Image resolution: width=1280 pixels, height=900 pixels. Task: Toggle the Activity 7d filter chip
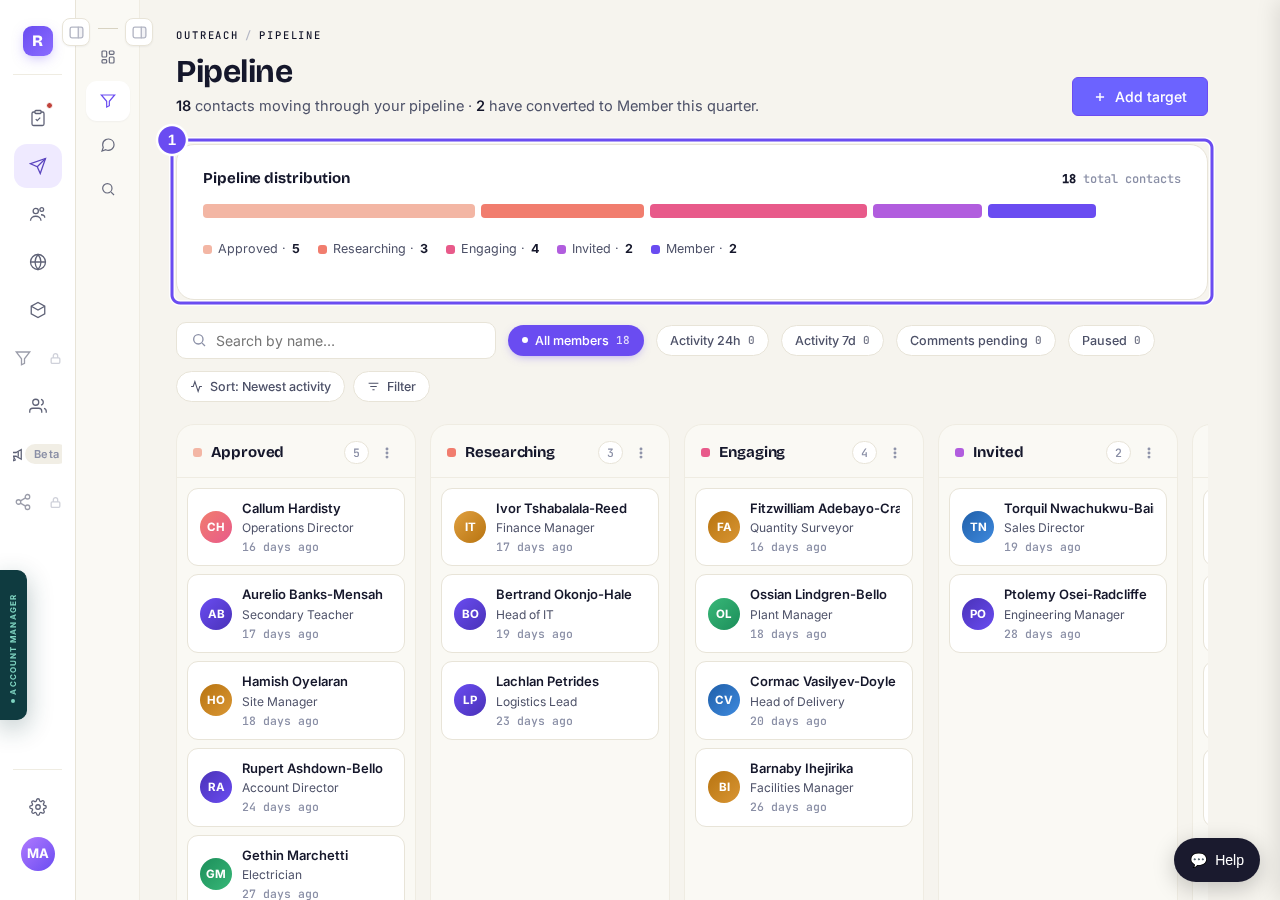(832, 341)
